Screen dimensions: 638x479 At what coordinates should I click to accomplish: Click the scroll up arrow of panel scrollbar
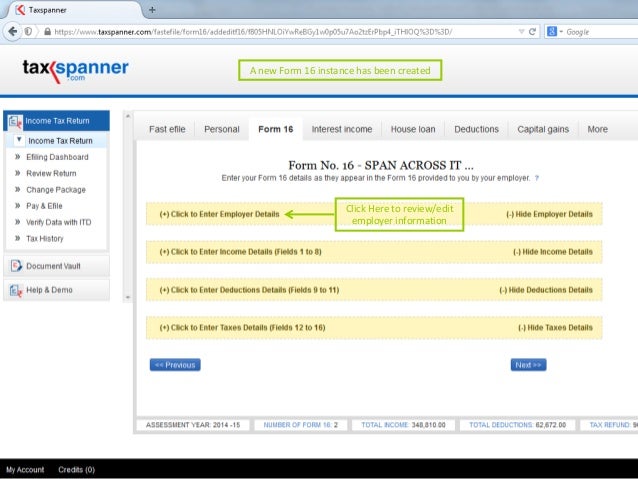(128, 116)
